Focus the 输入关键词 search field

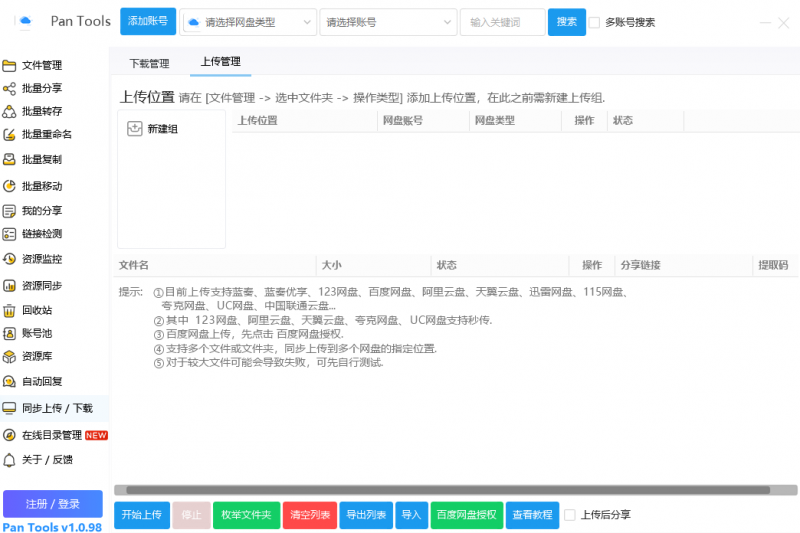pyautogui.click(x=503, y=22)
